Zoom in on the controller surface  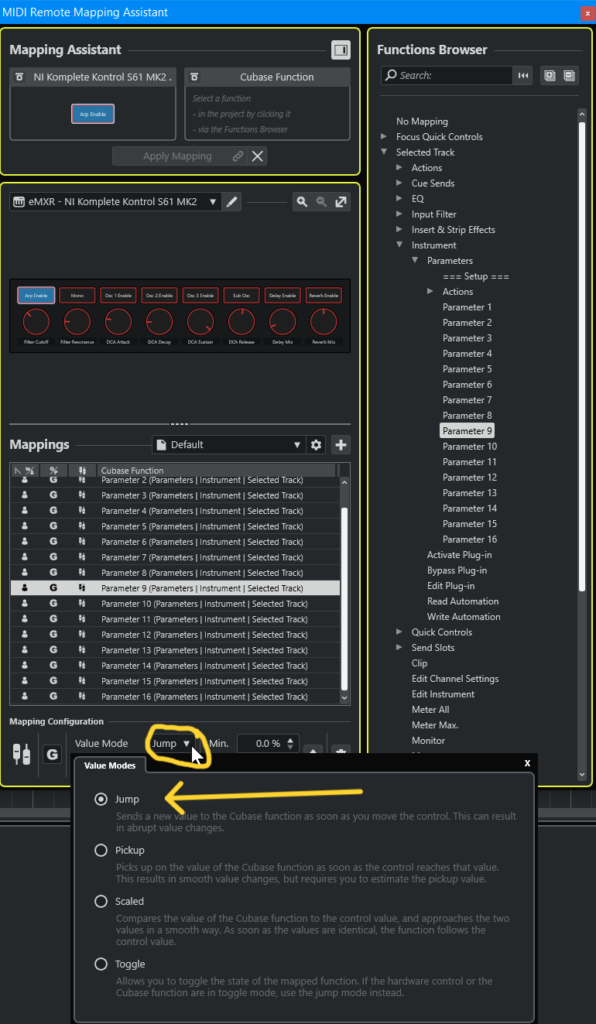302,202
